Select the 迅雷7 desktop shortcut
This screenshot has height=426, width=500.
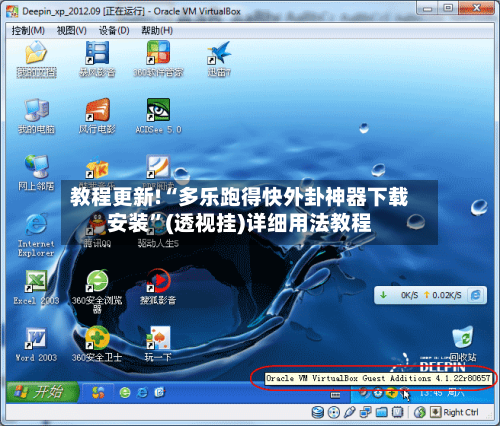tap(219, 59)
